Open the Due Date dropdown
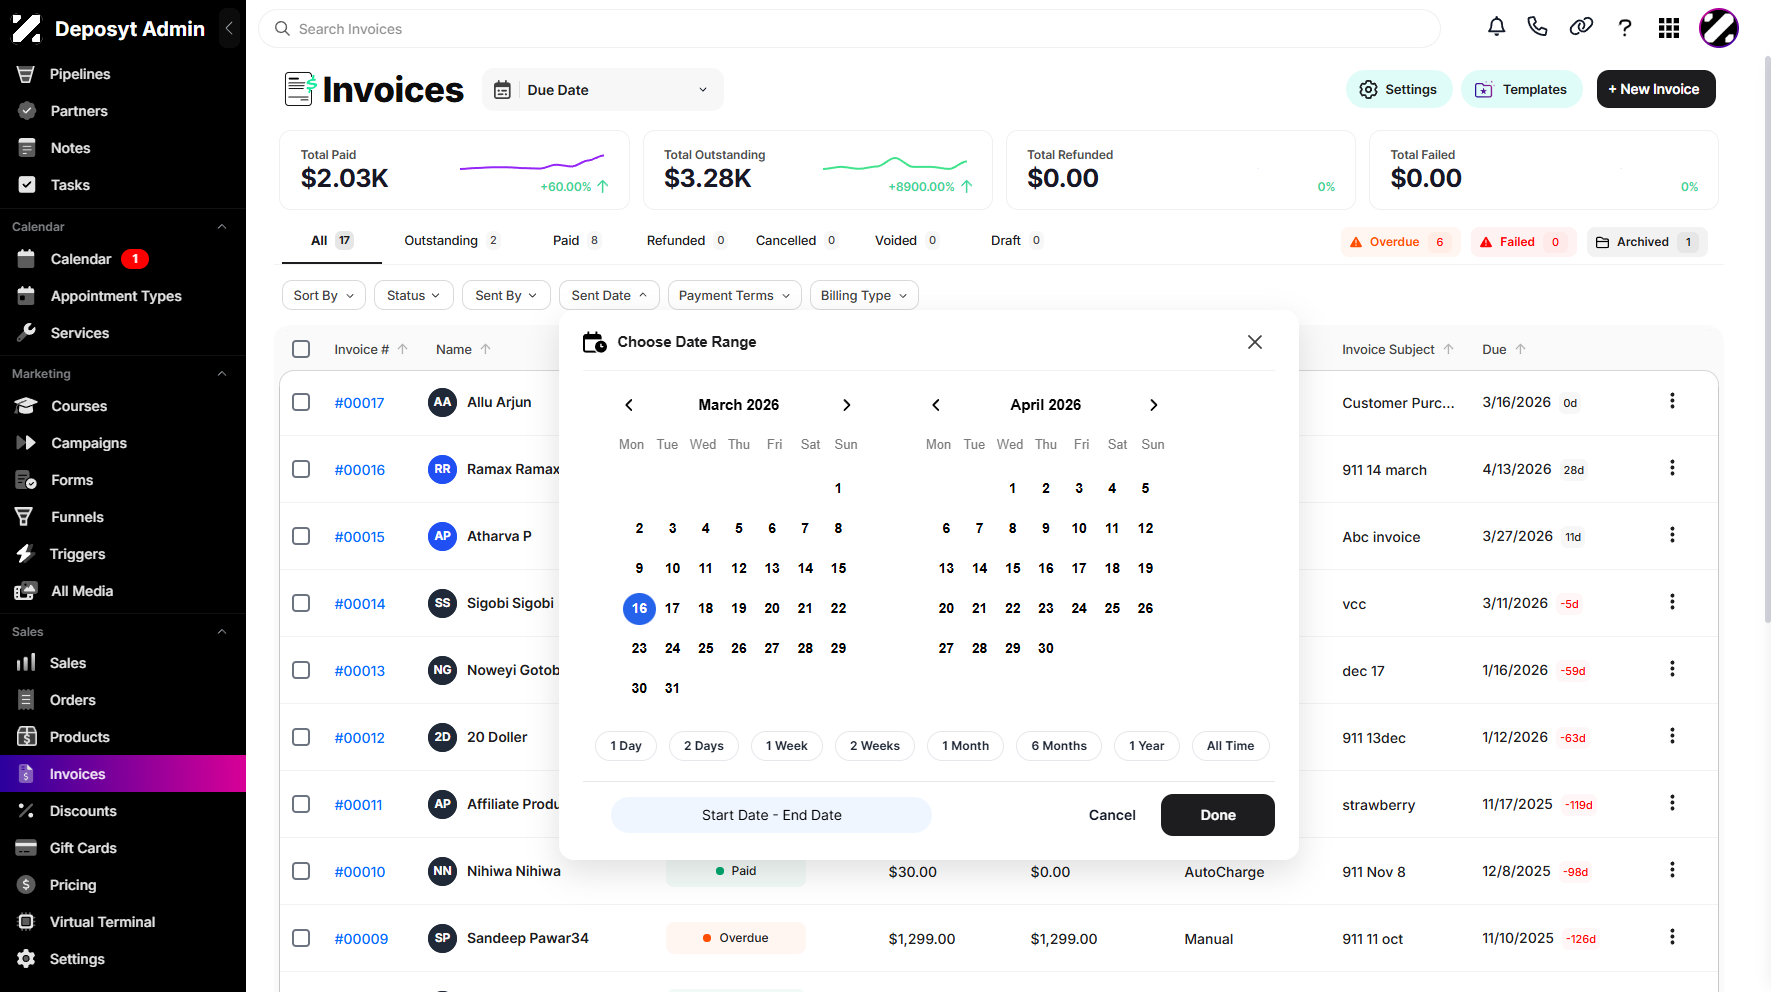The height and width of the screenshot is (992, 1771). click(603, 90)
